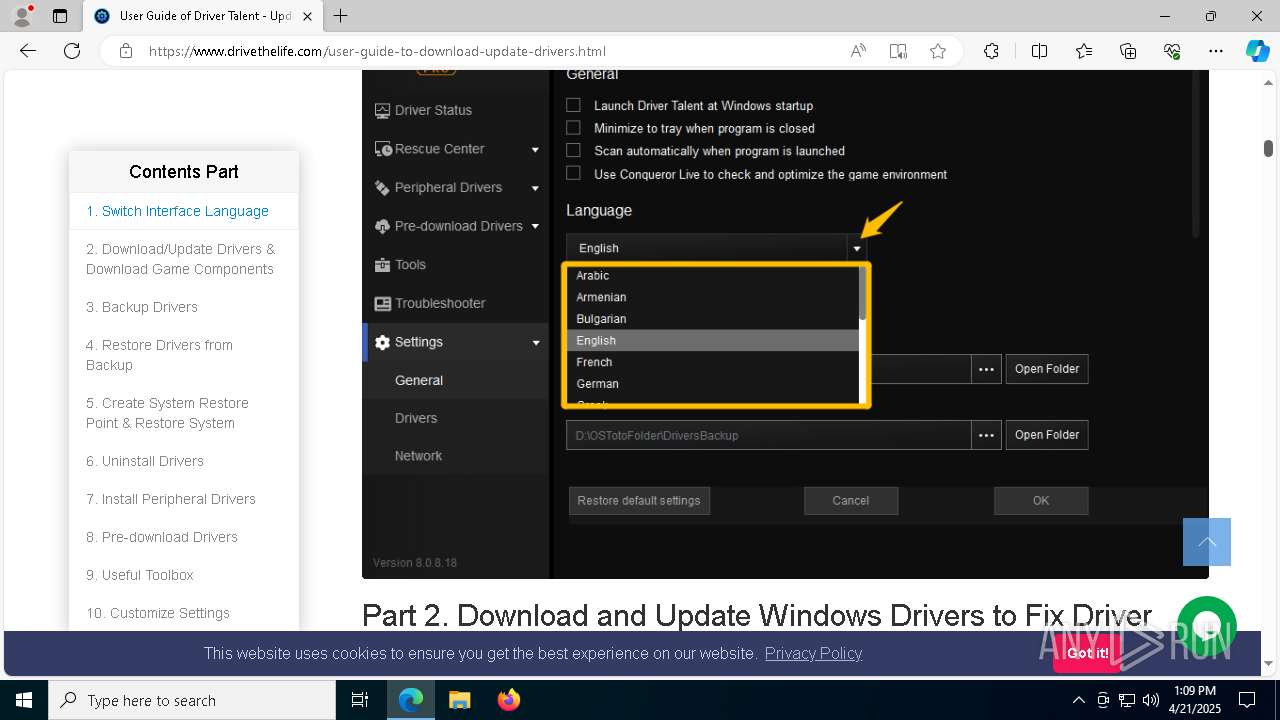
Task: Open Browser essentials icon
Action: pyautogui.click(x=1172, y=51)
